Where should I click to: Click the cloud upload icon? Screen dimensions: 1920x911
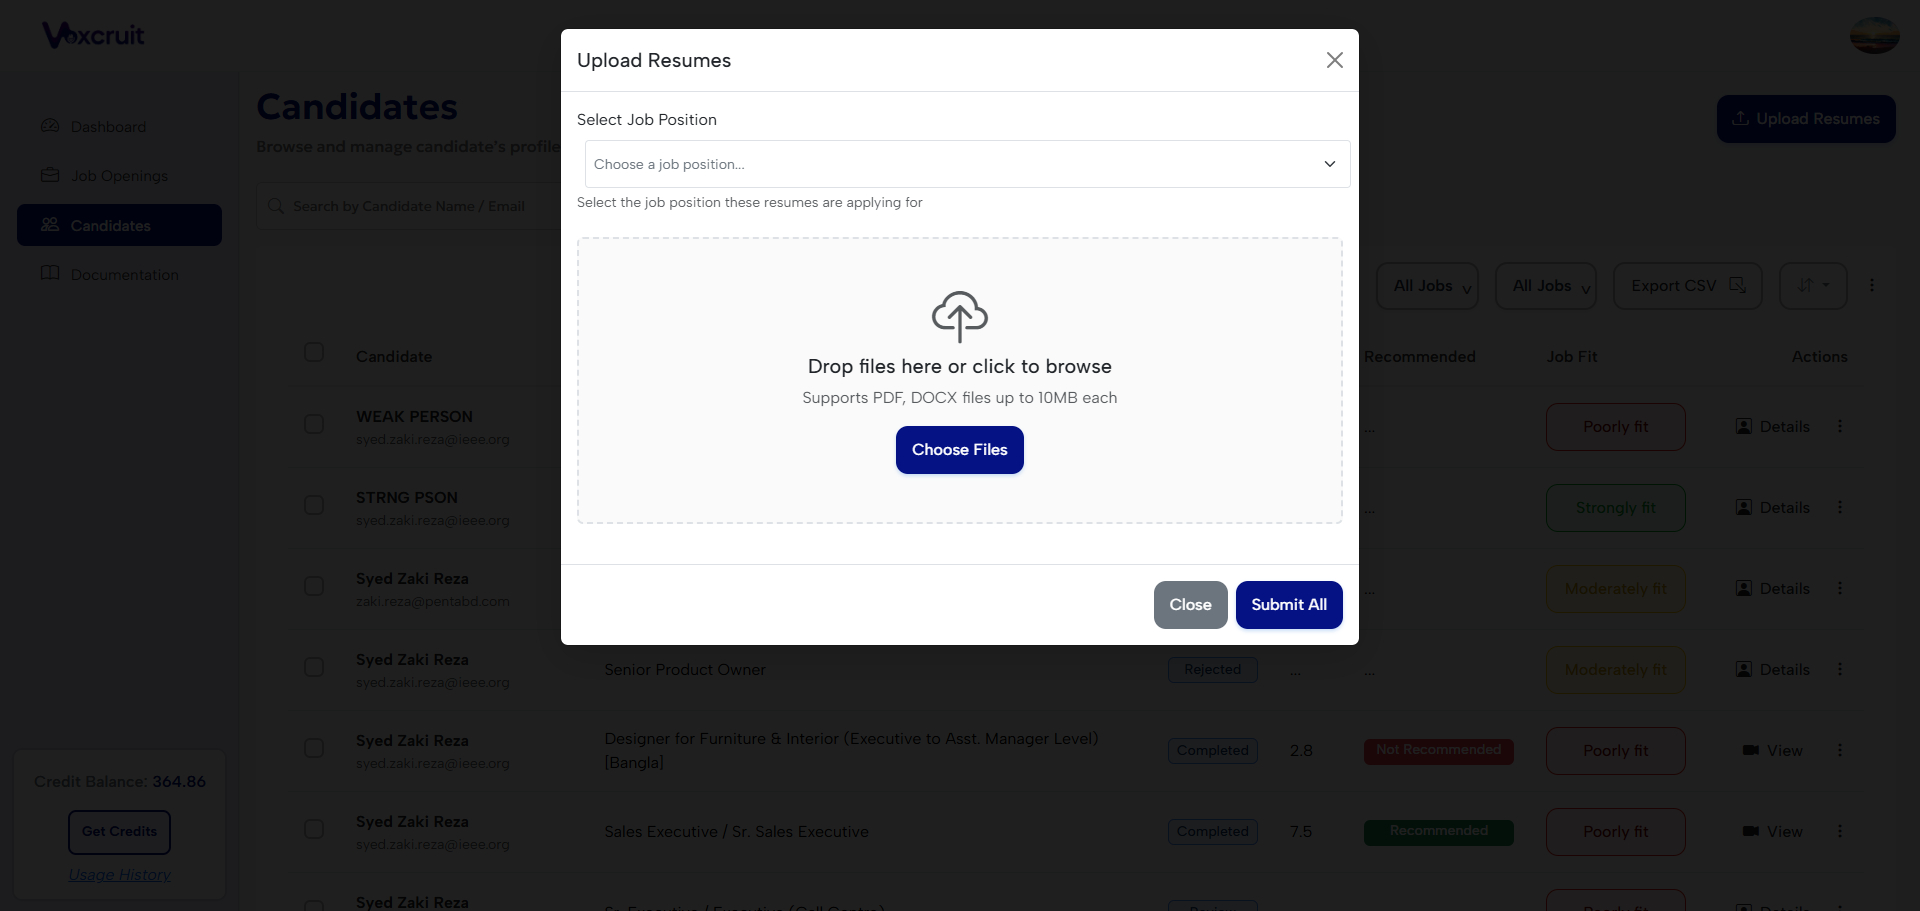[960, 316]
